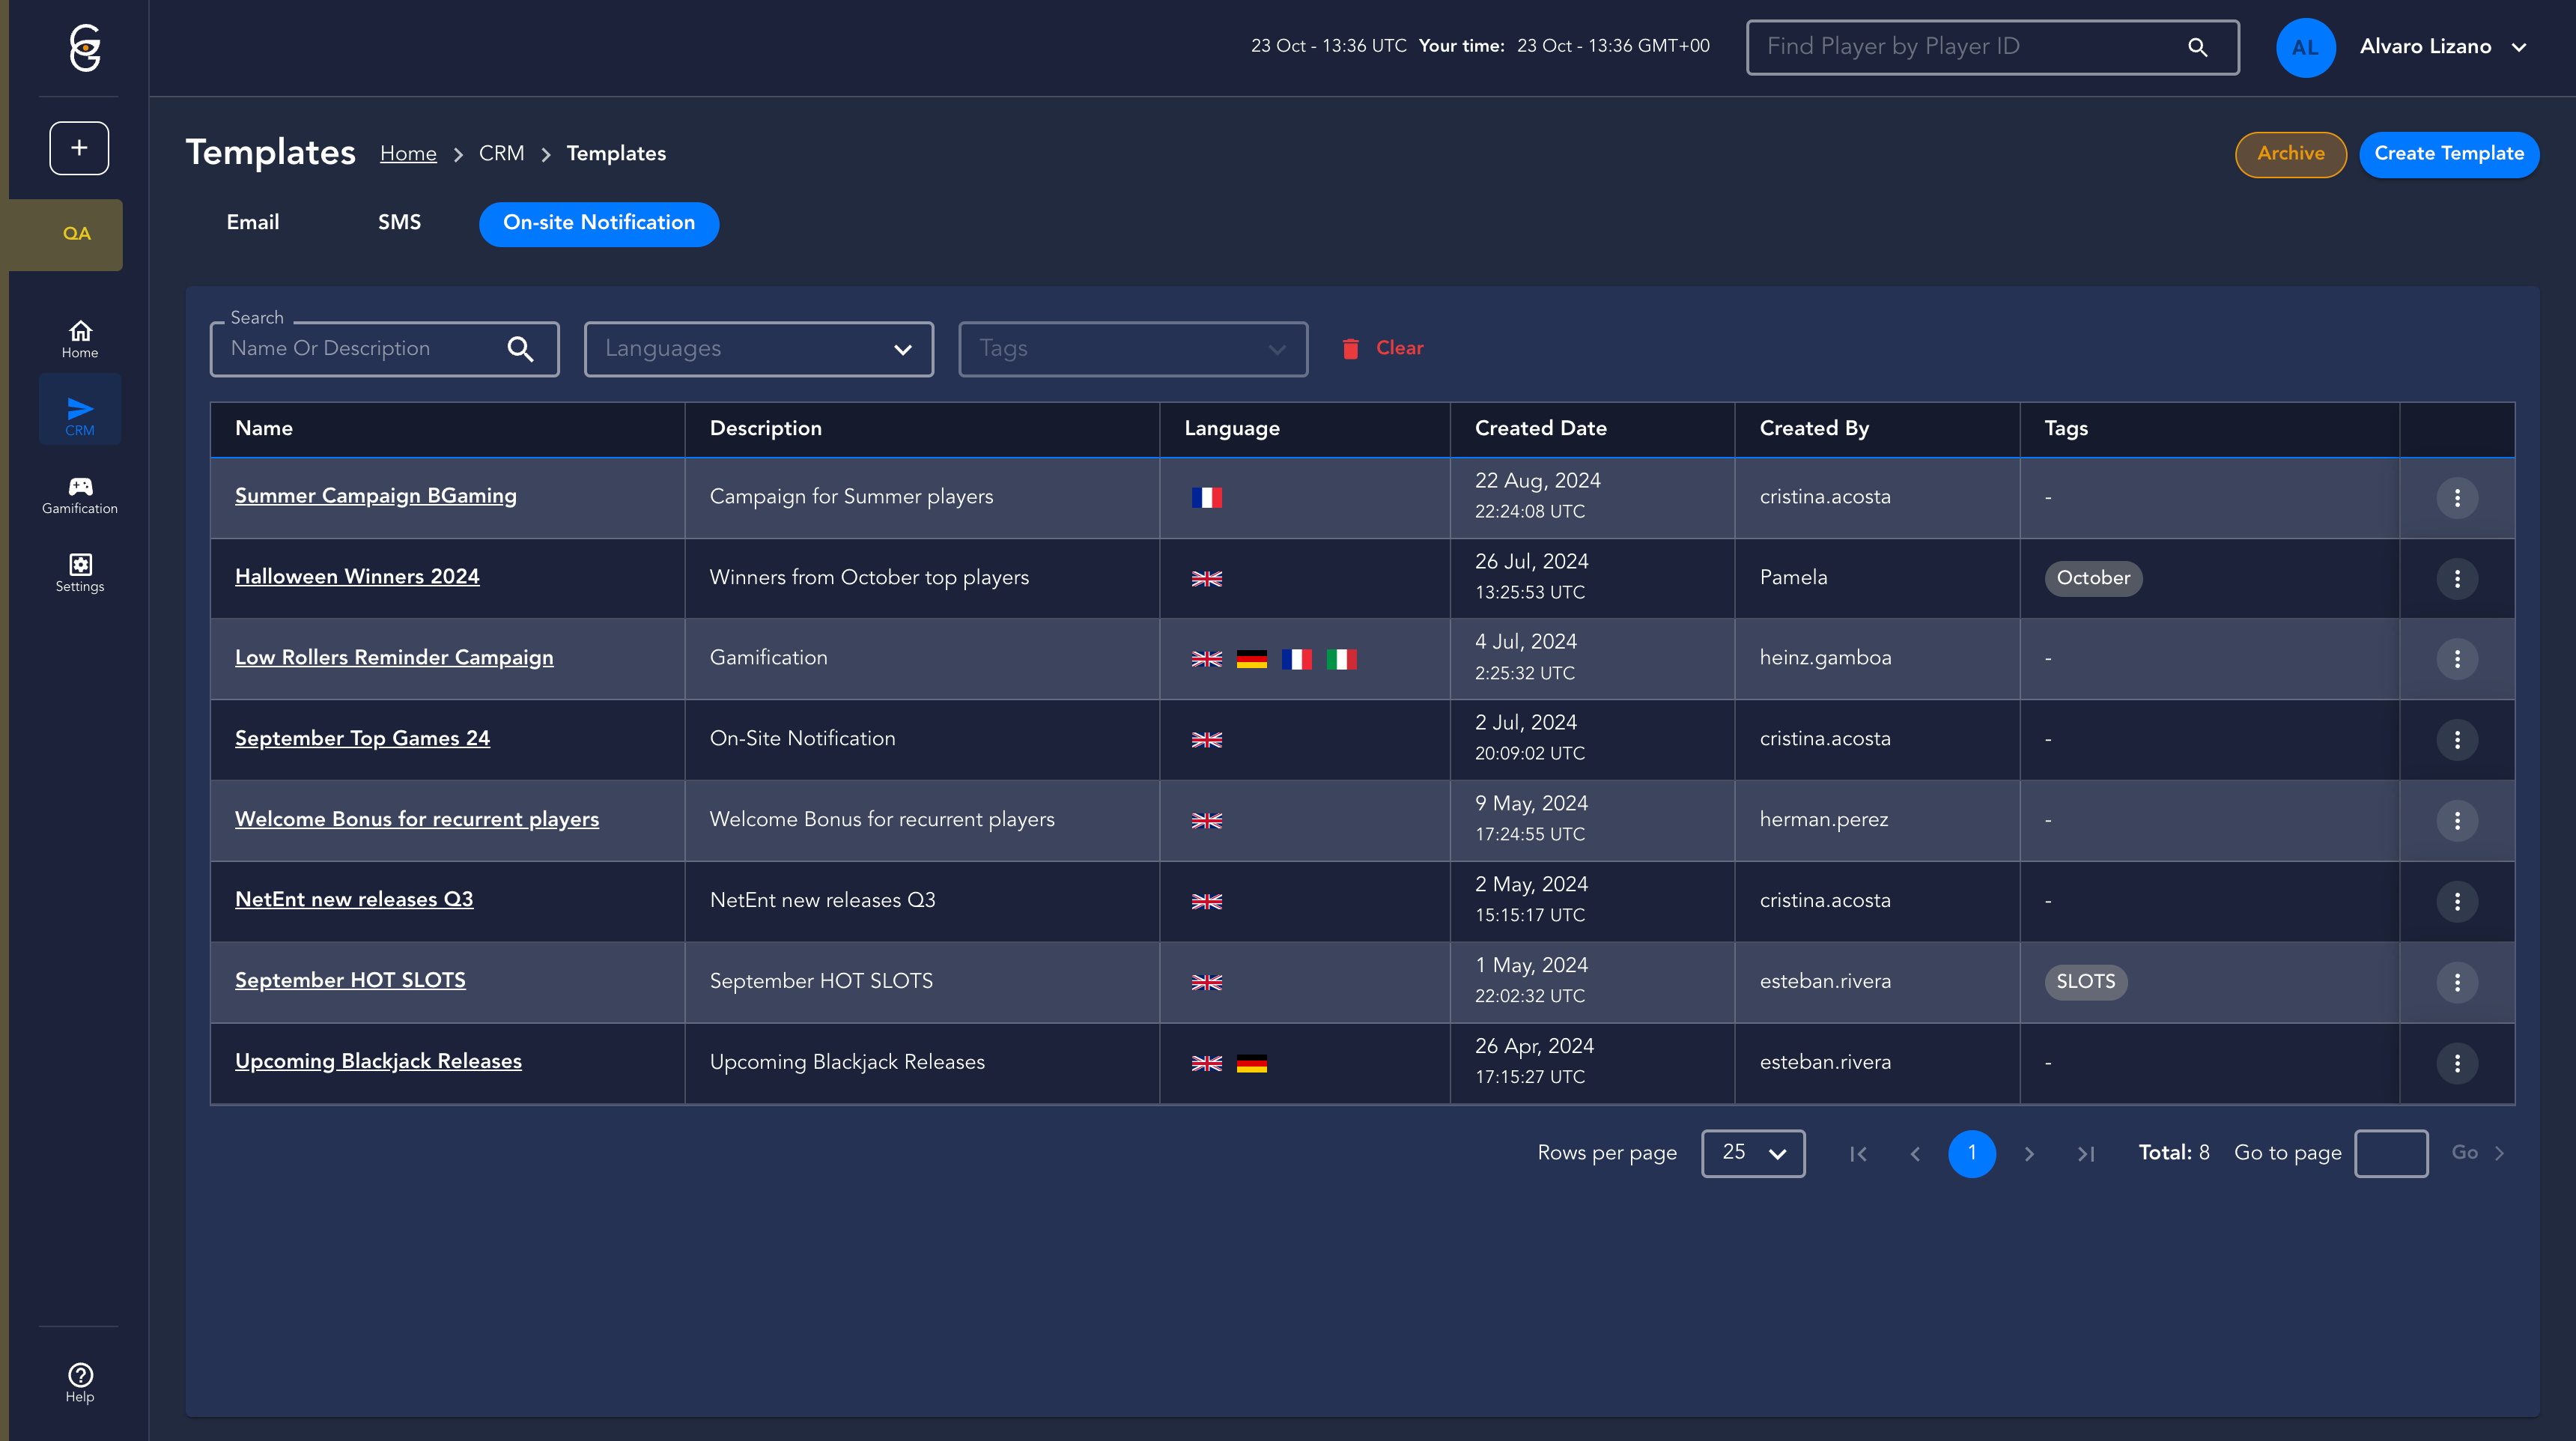2576x1441 pixels.
Task: Open Rows per page 25 dropdown
Action: [1752, 1153]
